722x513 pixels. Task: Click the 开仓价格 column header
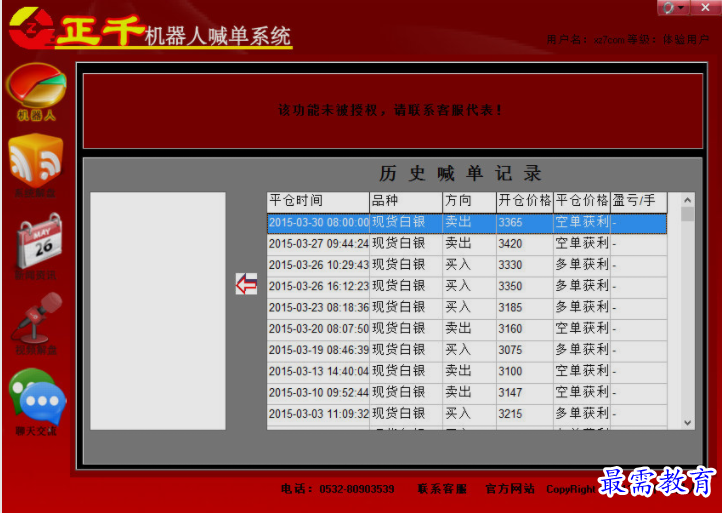click(x=525, y=202)
